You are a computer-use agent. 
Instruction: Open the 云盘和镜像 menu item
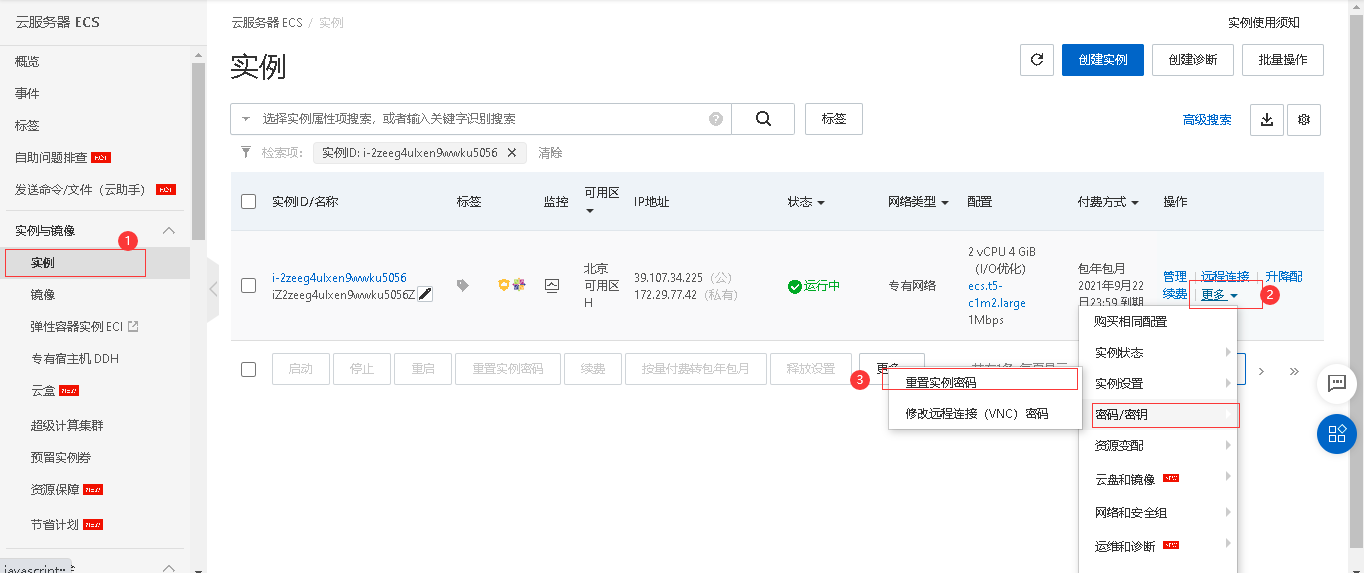(x=1159, y=480)
